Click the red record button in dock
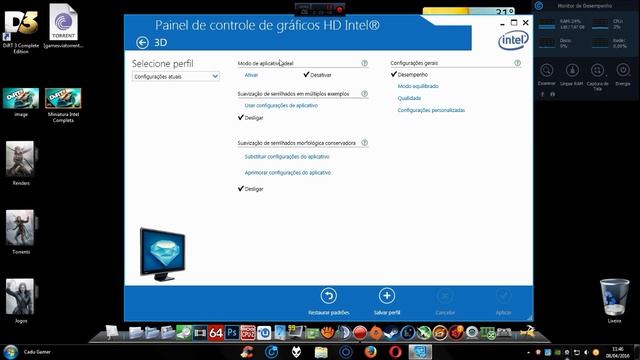640x360 pixels. point(360,333)
